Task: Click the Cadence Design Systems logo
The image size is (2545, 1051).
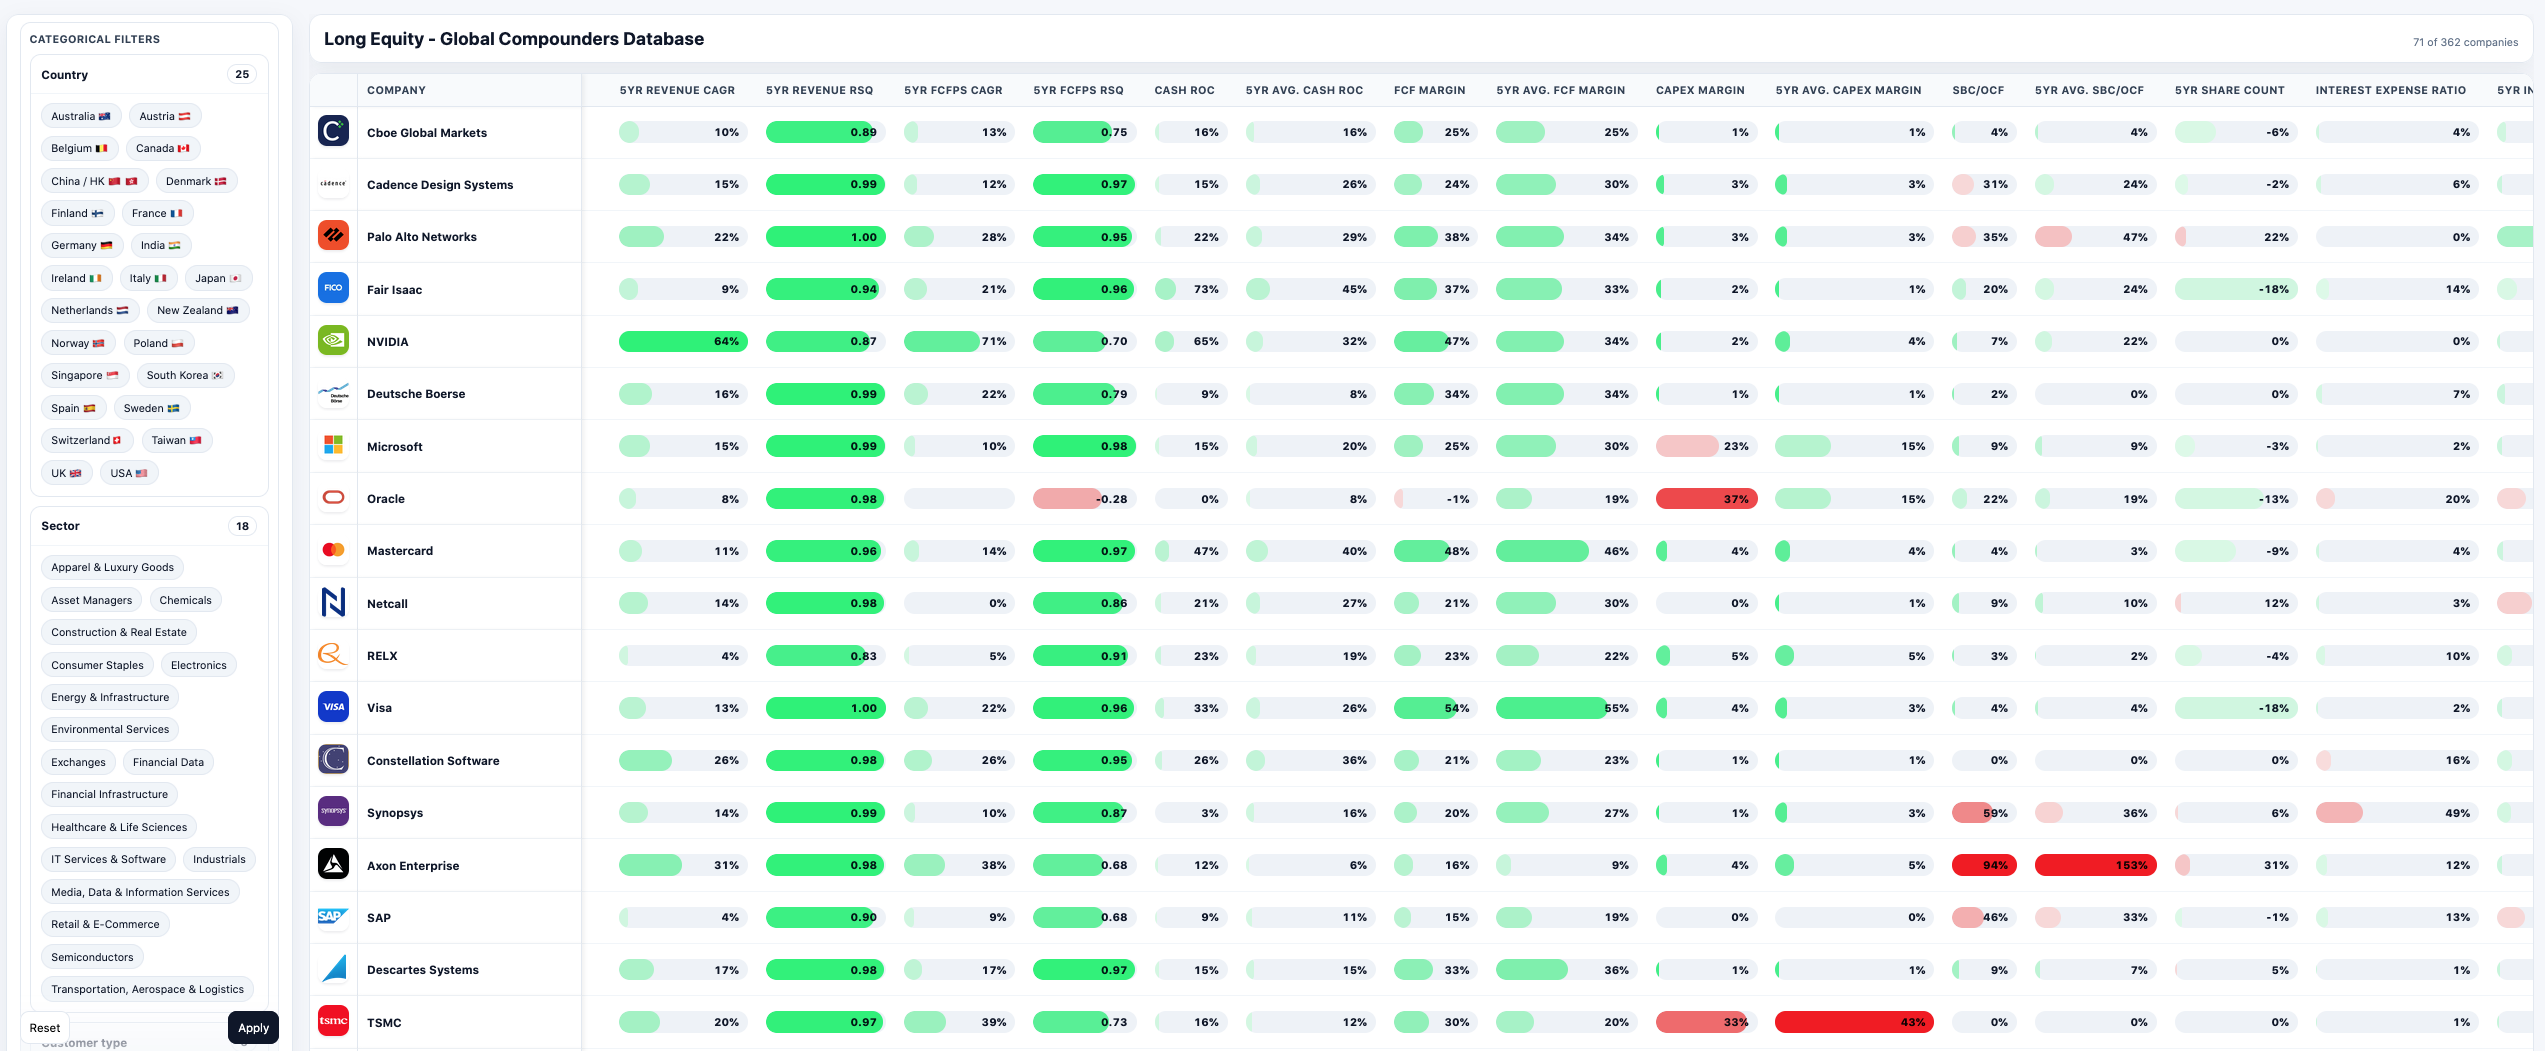Action: coord(333,184)
